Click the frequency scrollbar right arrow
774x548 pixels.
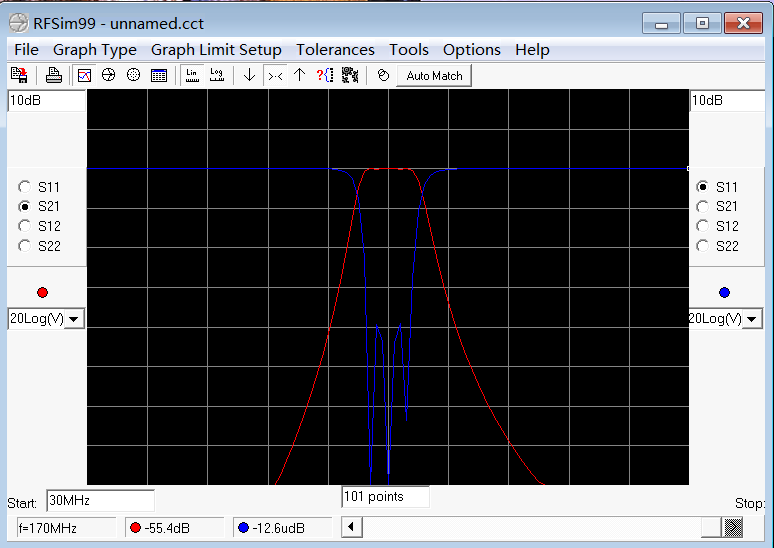[x=733, y=527]
